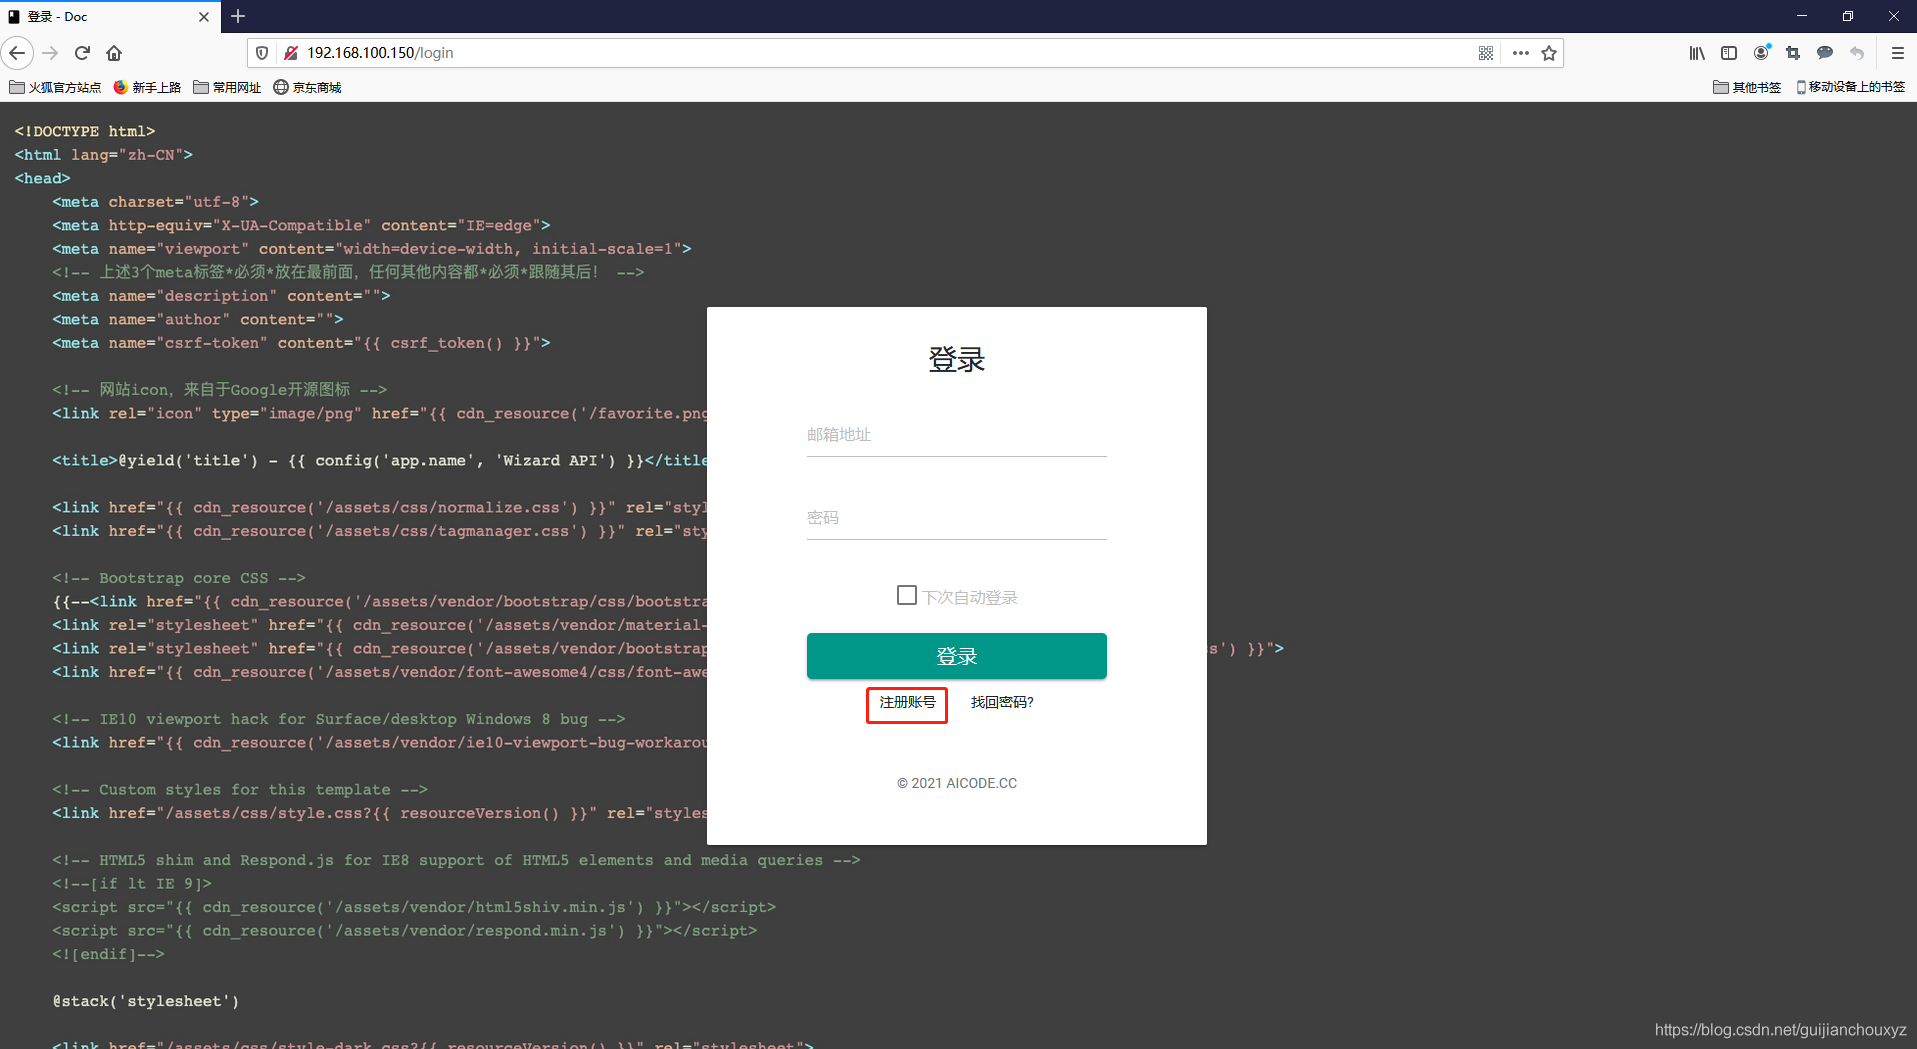
Task: Bookmark this page with the star
Action: 1549,53
